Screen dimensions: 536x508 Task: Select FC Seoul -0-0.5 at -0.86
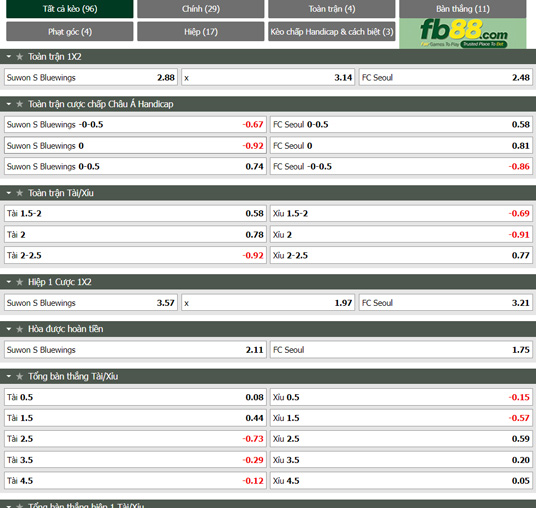[x=401, y=166]
